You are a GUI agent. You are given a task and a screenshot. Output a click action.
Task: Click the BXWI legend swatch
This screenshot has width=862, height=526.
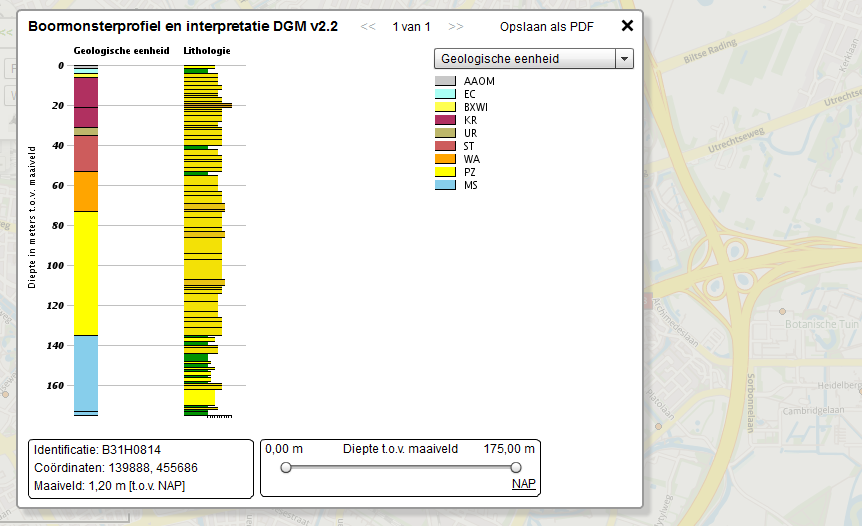(x=445, y=107)
